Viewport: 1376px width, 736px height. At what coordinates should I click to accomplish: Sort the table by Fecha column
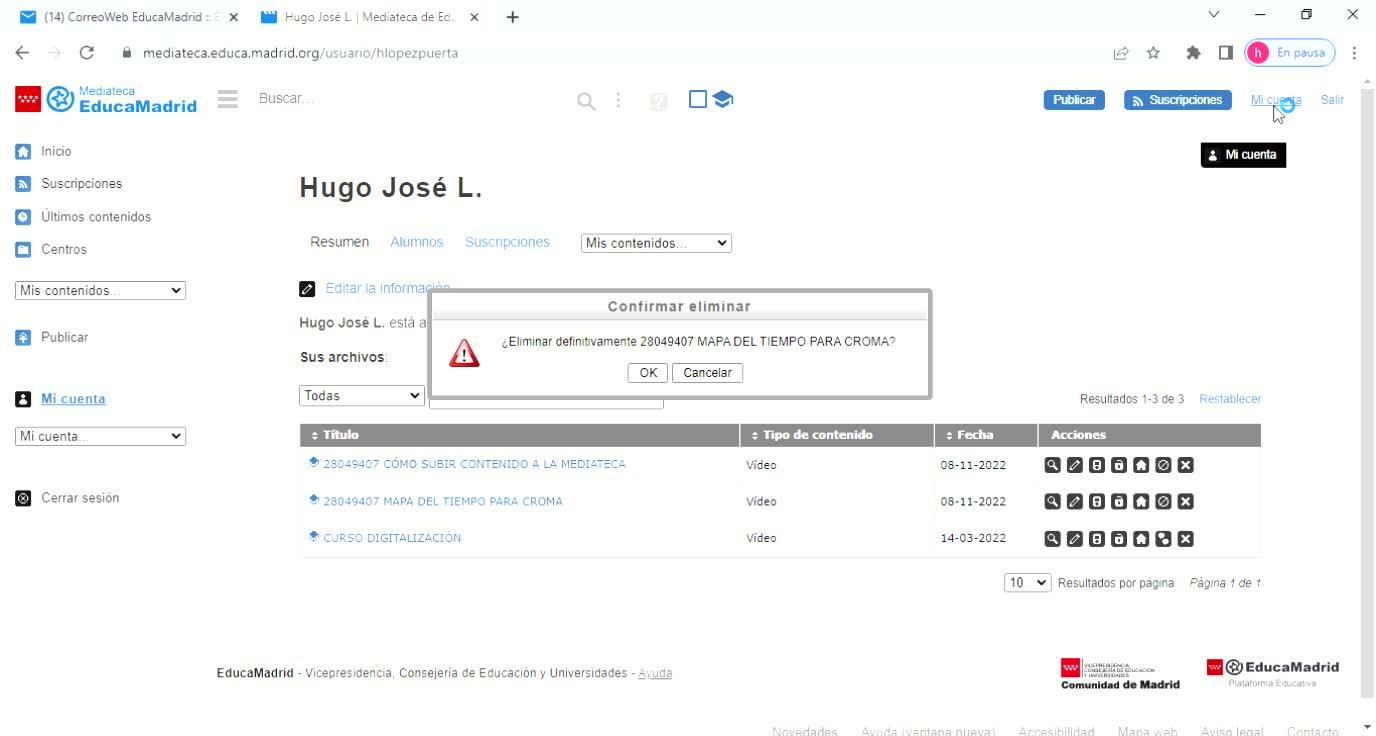(969, 435)
